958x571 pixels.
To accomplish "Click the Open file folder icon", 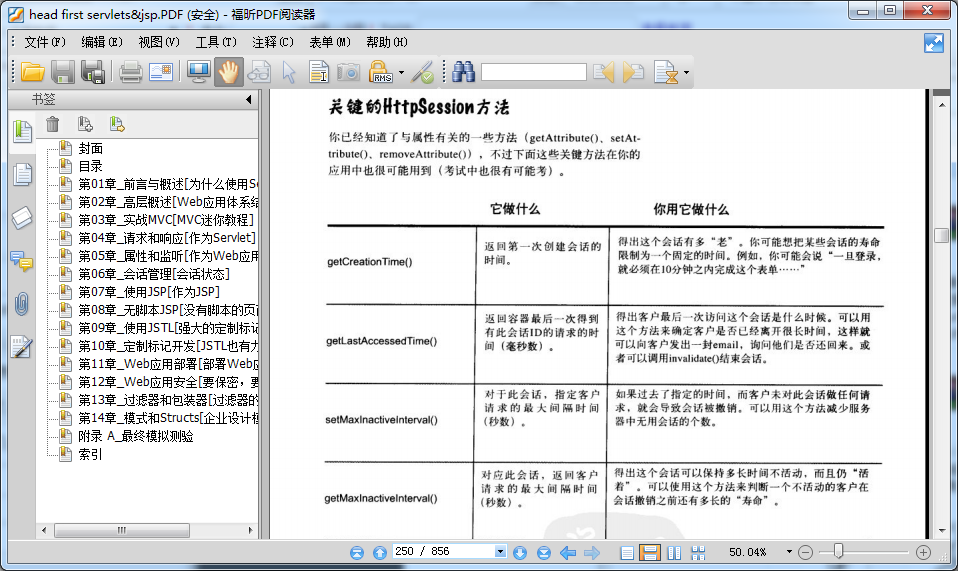I will click(33, 72).
